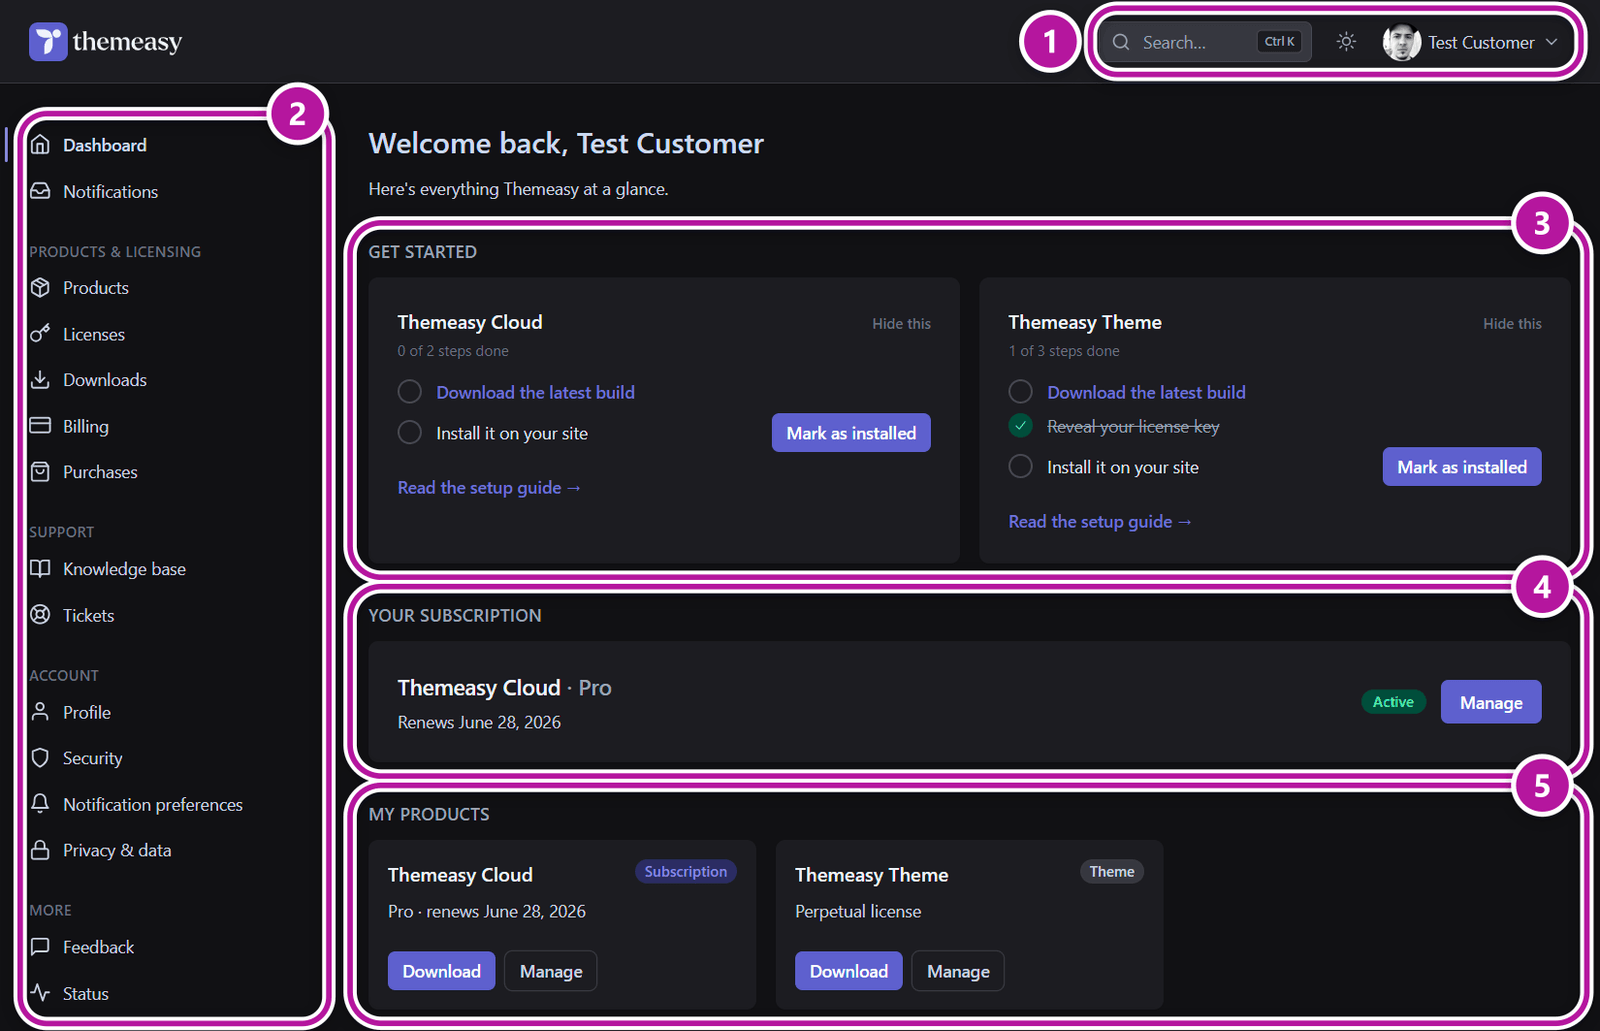Click the Dashboard home icon
This screenshot has width=1600, height=1031.
point(40,145)
